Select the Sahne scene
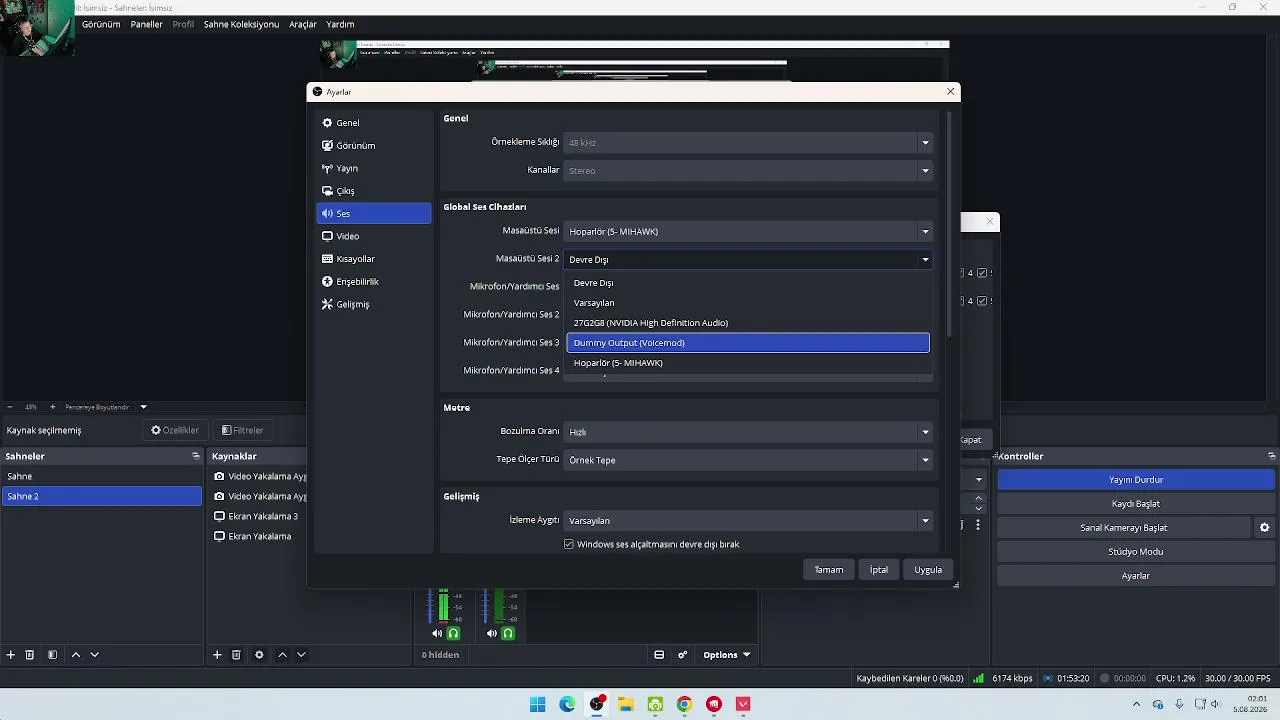 point(102,477)
